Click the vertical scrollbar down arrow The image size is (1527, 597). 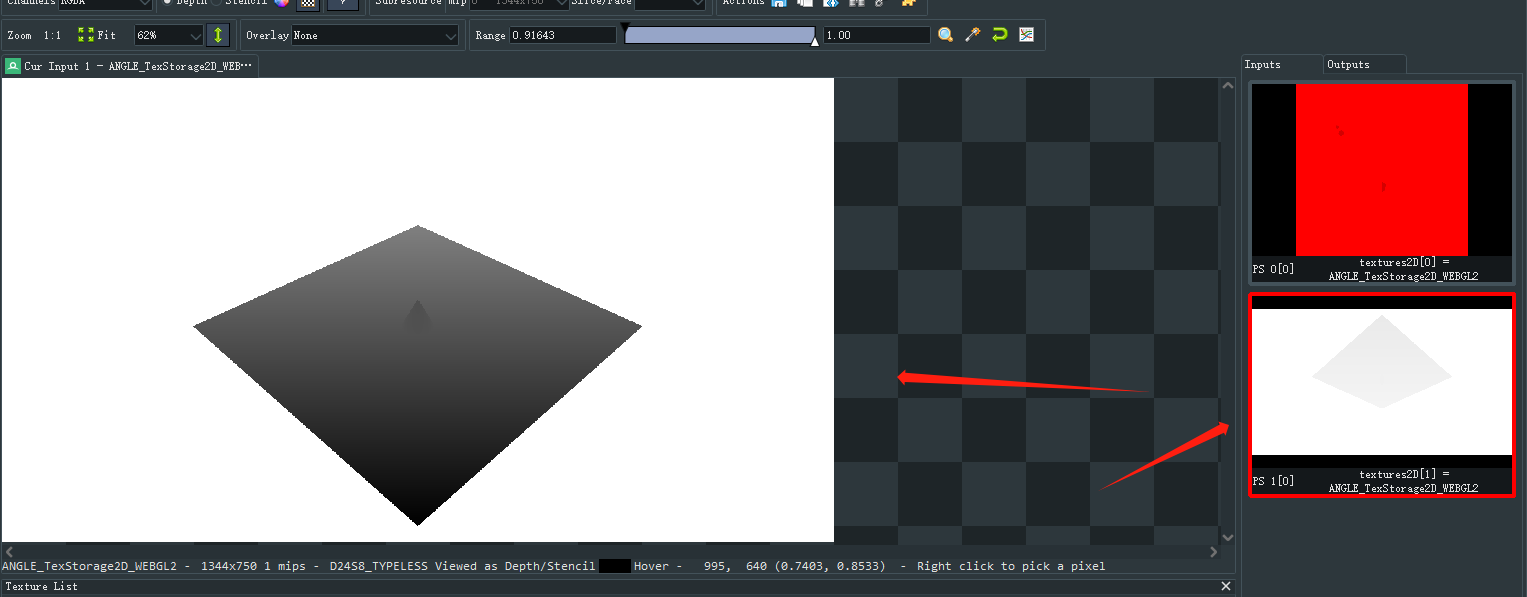(x=1226, y=536)
